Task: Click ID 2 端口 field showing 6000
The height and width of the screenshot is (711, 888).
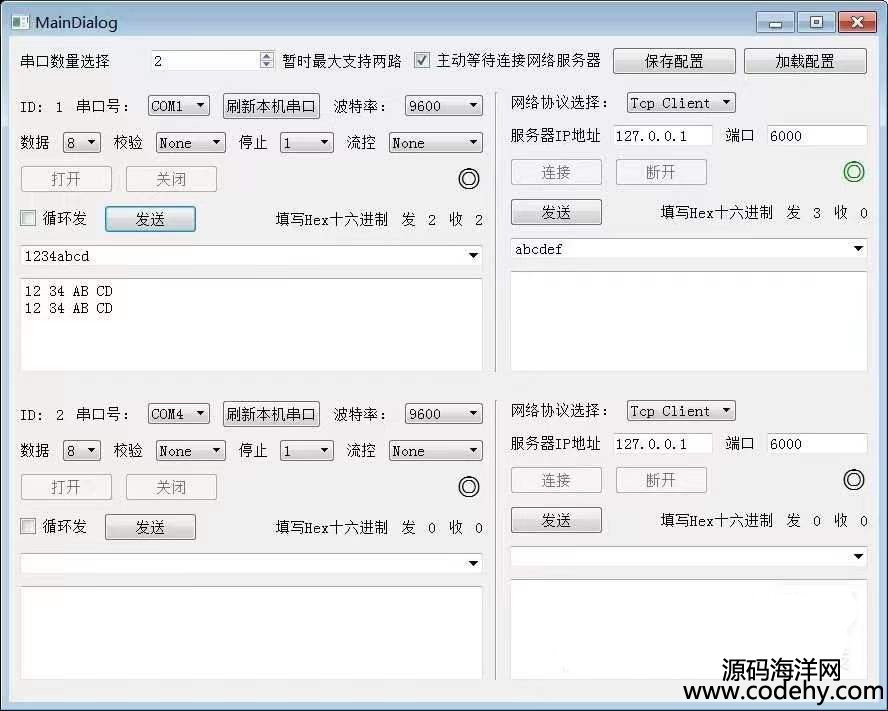Action: [x=816, y=444]
